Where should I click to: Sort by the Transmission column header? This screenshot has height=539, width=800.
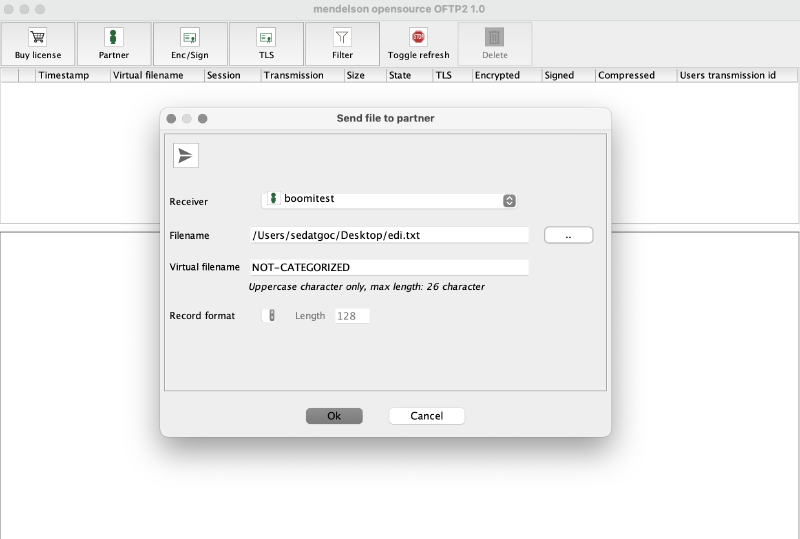pyautogui.click(x=302, y=76)
